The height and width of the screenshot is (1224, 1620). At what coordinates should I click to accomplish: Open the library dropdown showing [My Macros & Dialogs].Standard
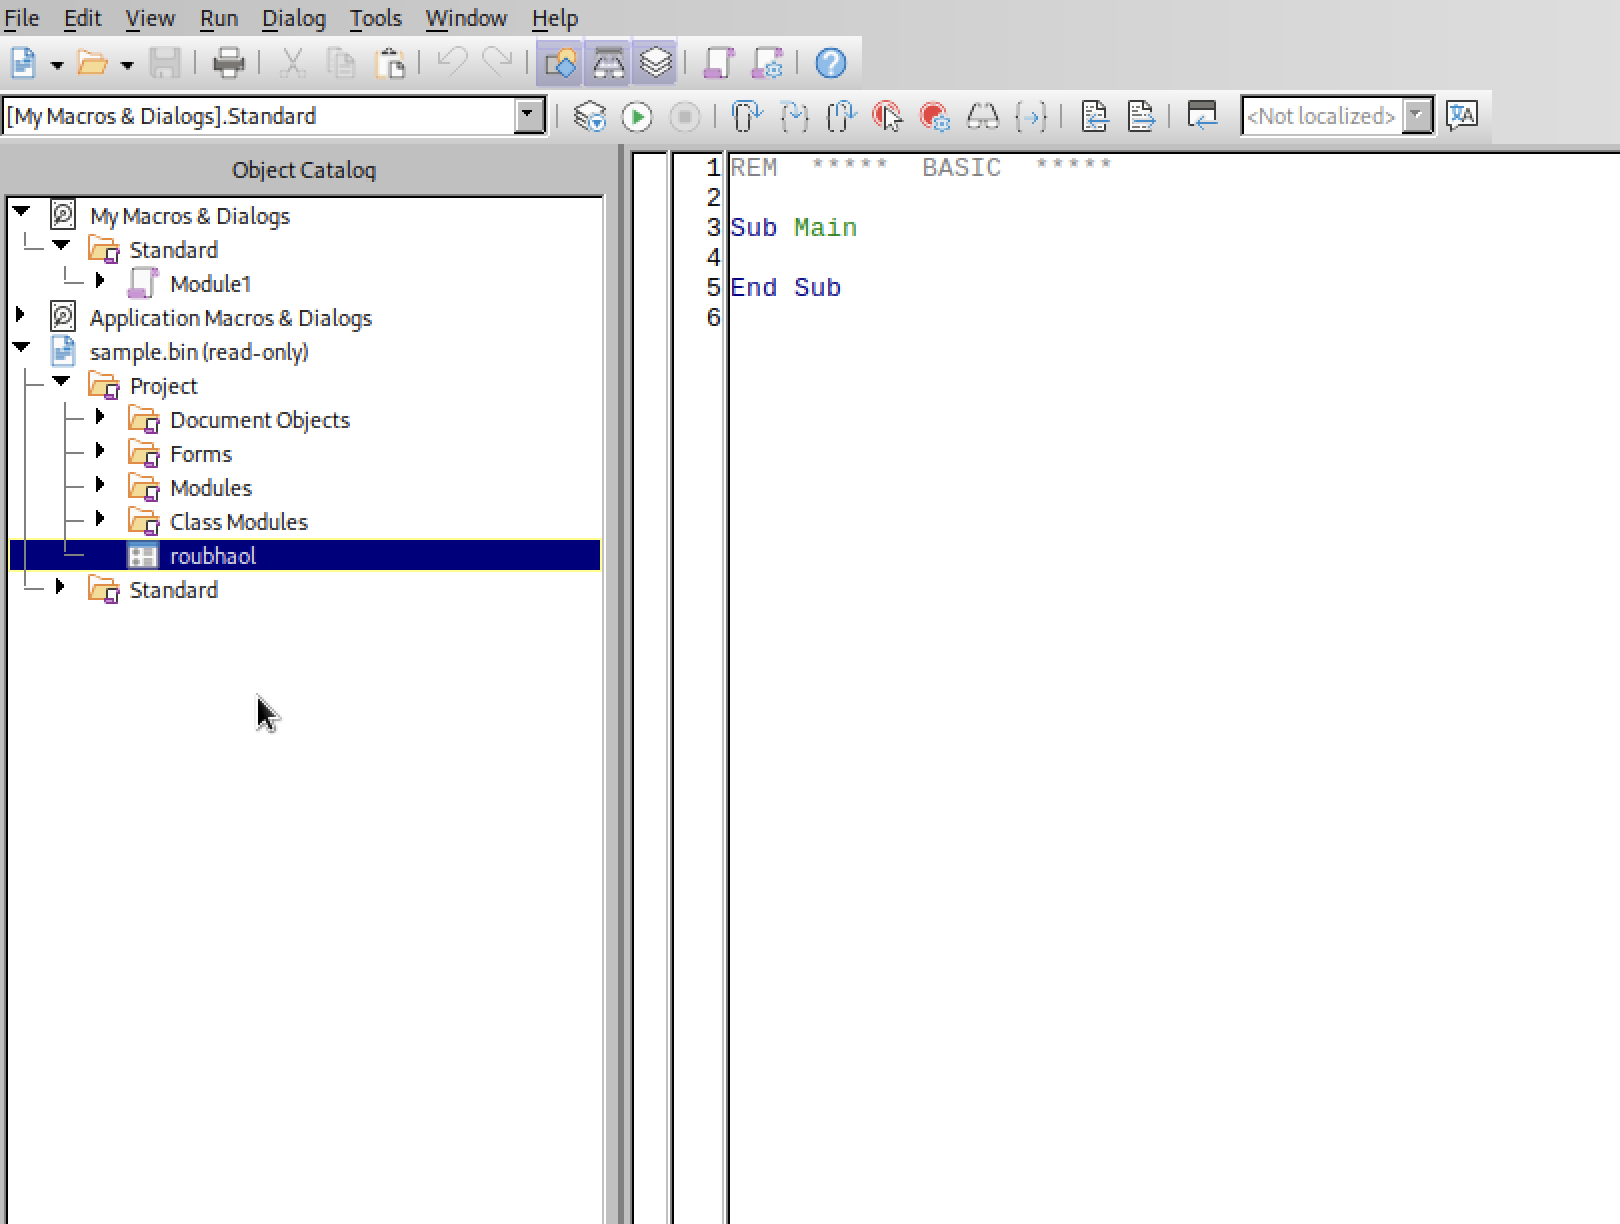pos(530,116)
